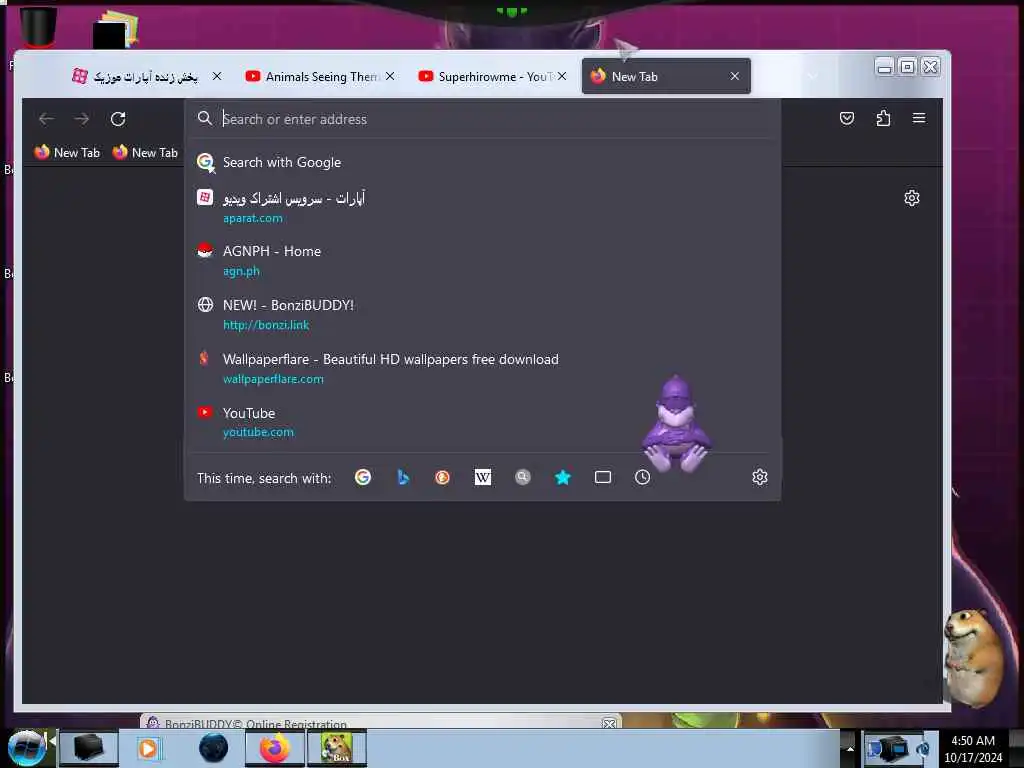Screen dimensions: 1024x768
Task: Close the Animals Seeing Them tab
Action: coord(390,76)
